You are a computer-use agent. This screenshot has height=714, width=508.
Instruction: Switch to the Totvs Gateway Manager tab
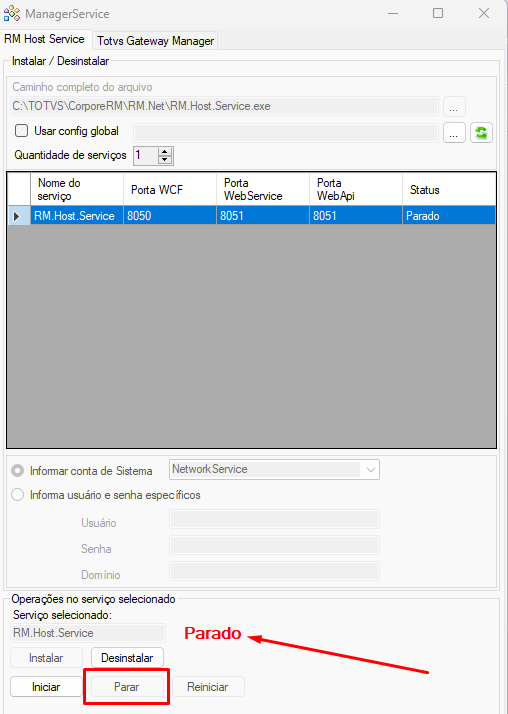click(155, 41)
